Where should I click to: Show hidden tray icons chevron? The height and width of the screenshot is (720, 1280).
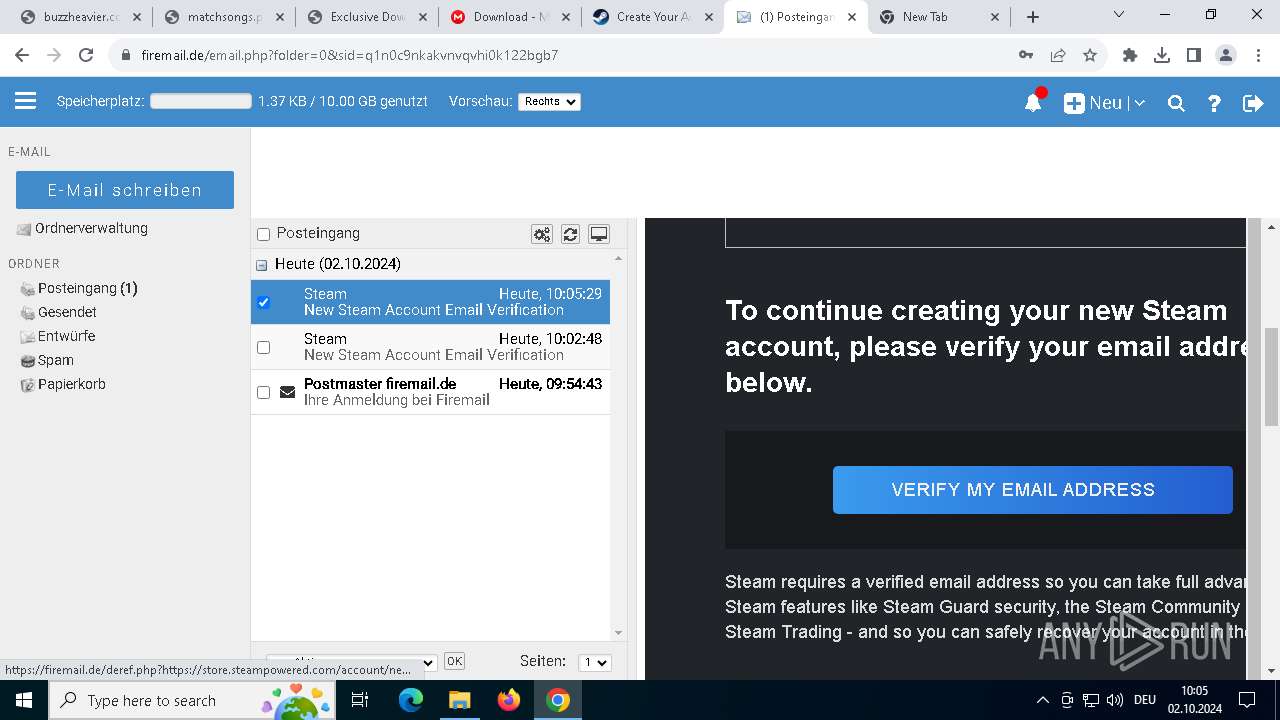pos(1042,700)
